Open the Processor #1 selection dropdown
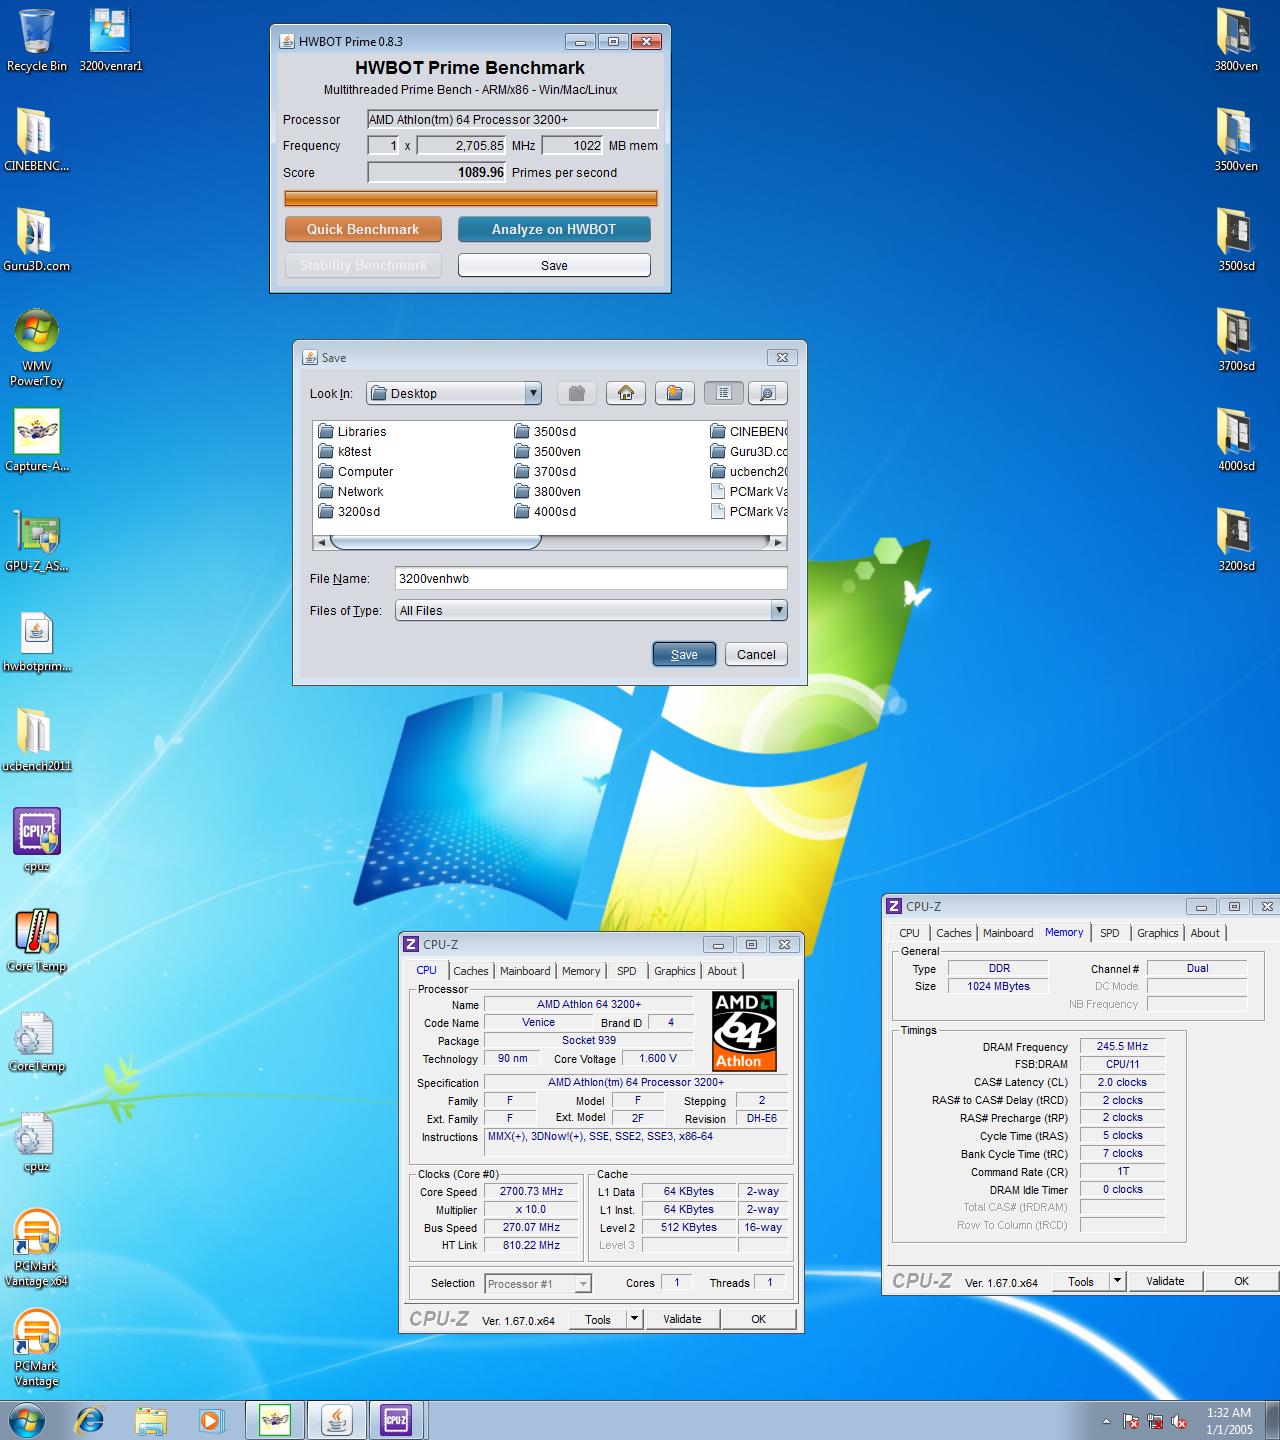Image resolution: width=1280 pixels, height=1440 pixels. point(538,1283)
